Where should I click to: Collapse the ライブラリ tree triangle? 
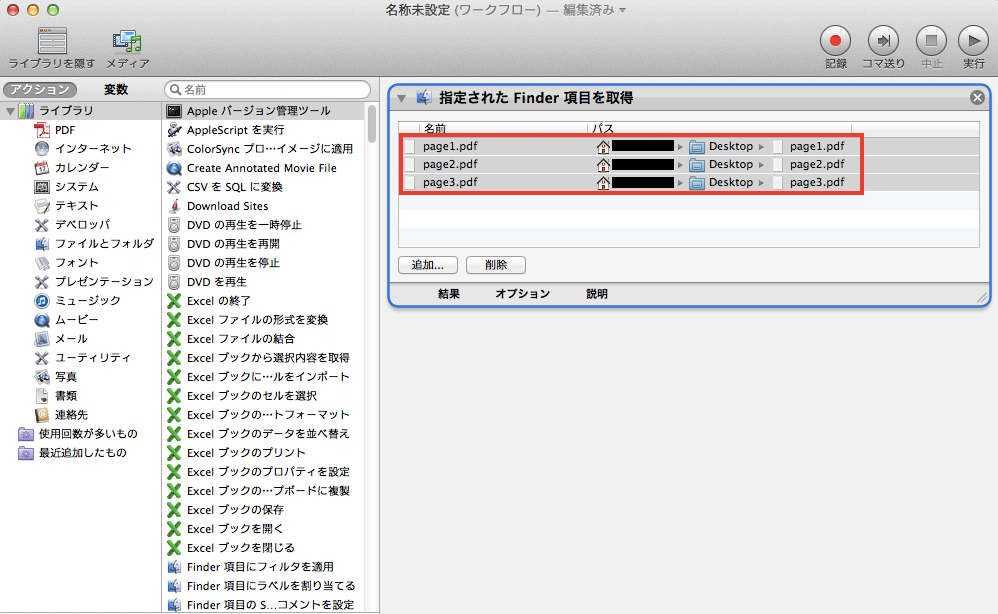pyautogui.click(x=10, y=111)
